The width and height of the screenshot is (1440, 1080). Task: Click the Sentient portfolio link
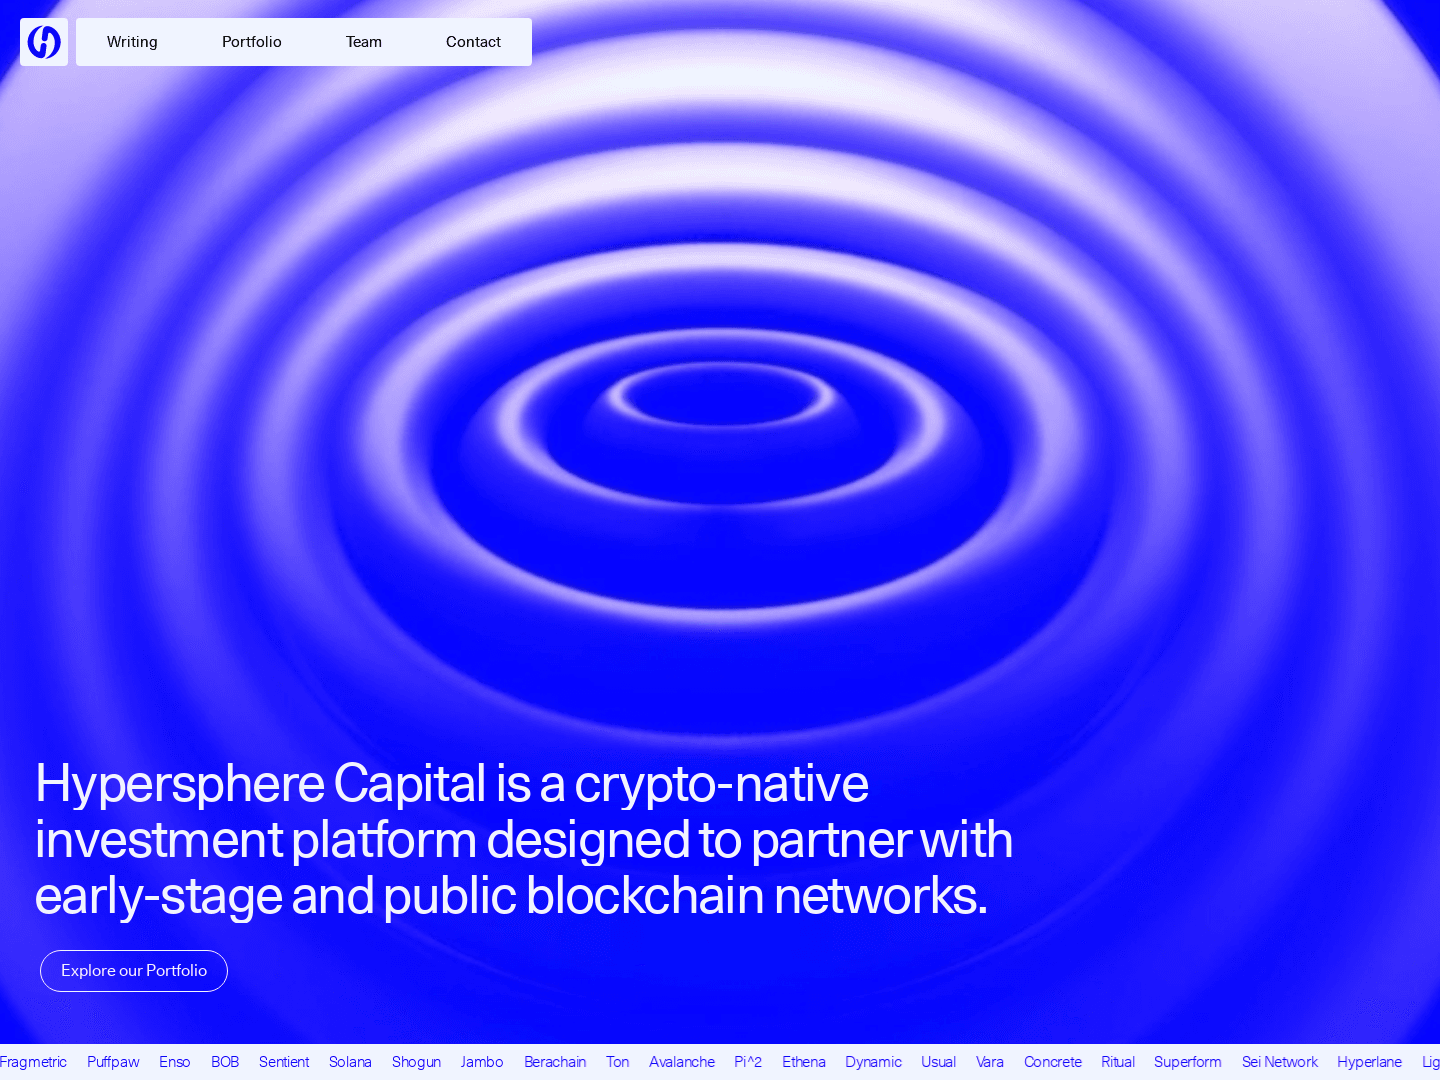point(284,1062)
